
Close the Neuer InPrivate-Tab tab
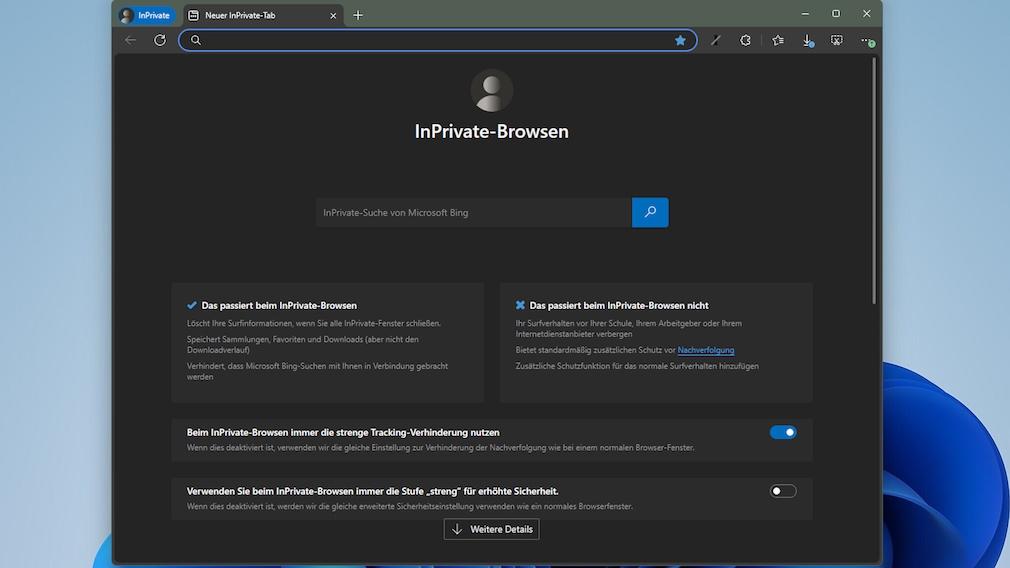click(x=333, y=15)
